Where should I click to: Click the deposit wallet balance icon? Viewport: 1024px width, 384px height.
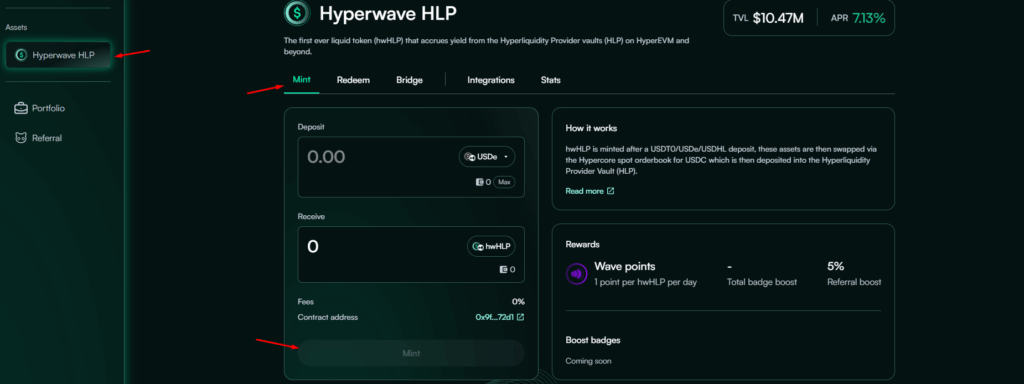[x=479, y=182]
